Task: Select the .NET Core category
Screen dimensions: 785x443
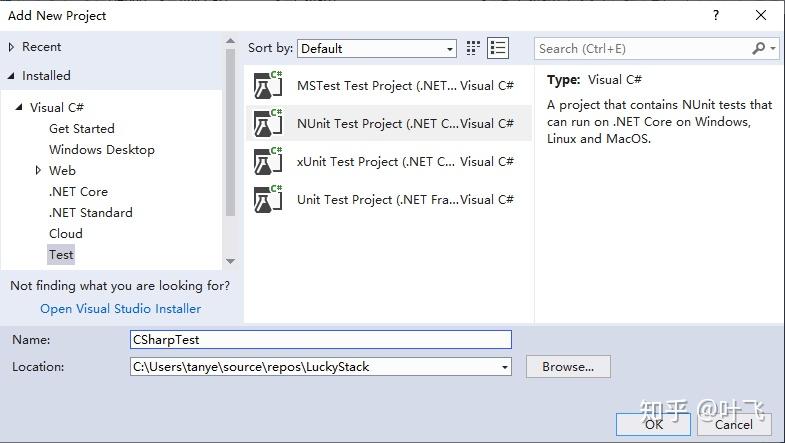Action: coord(78,192)
